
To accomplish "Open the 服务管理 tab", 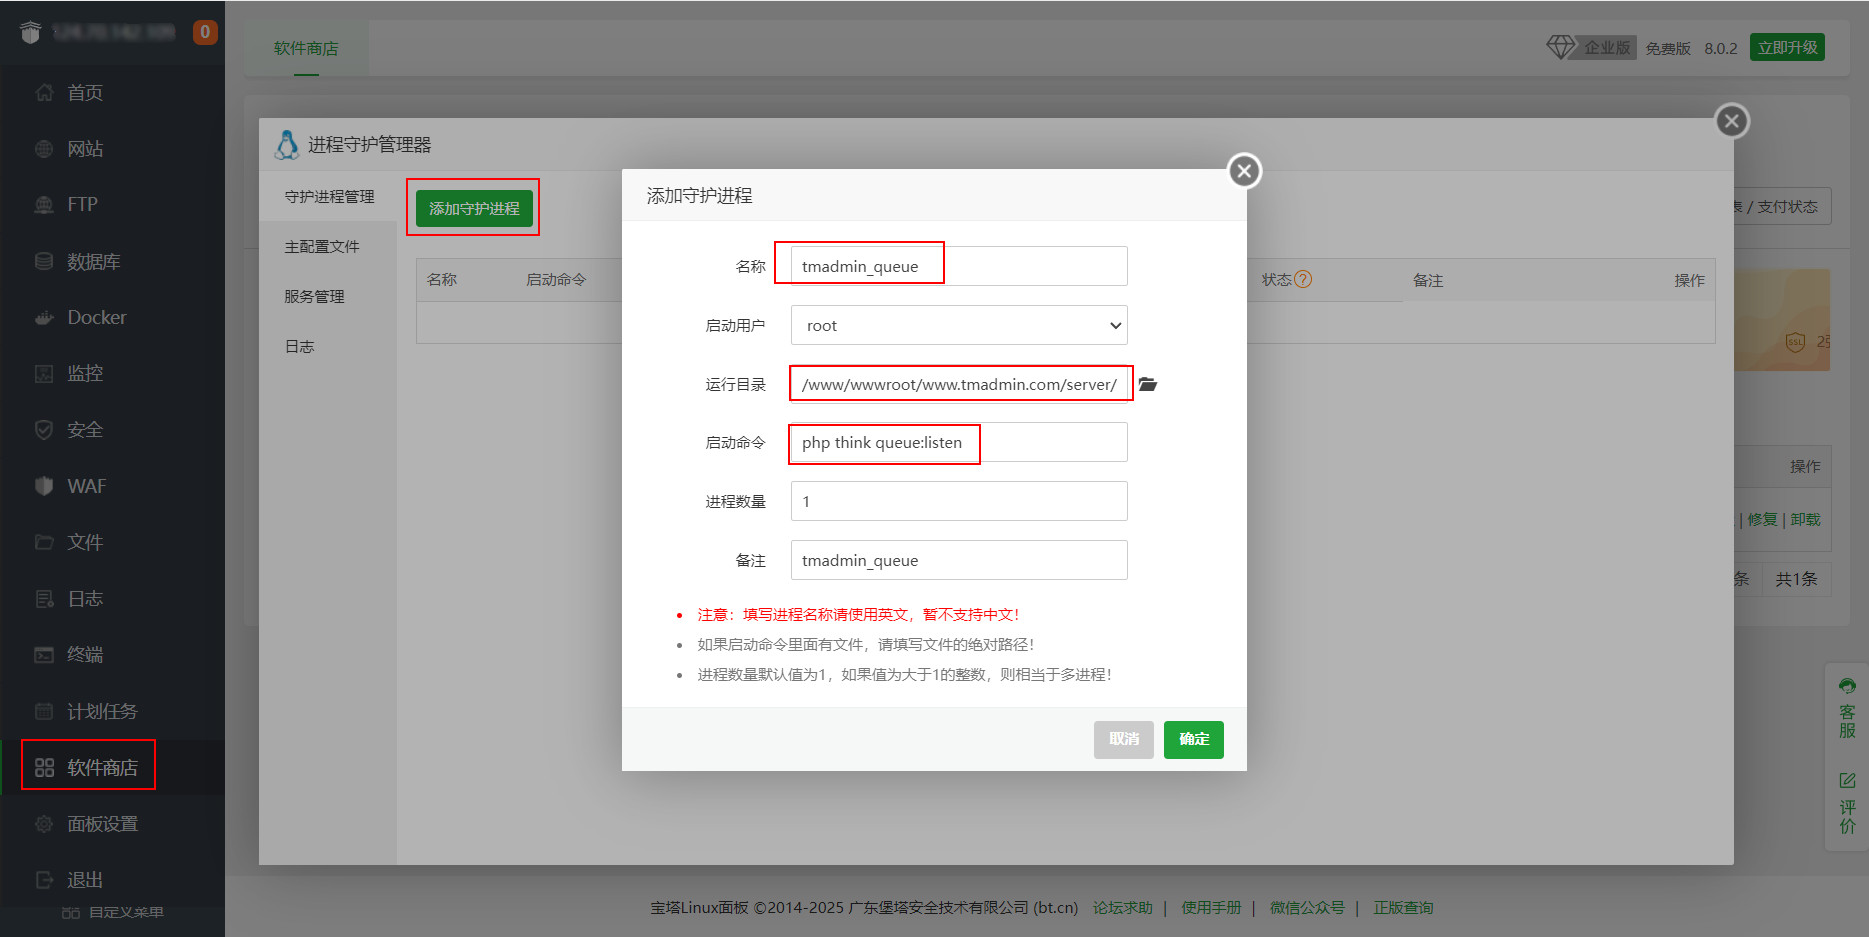I will (314, 297).
